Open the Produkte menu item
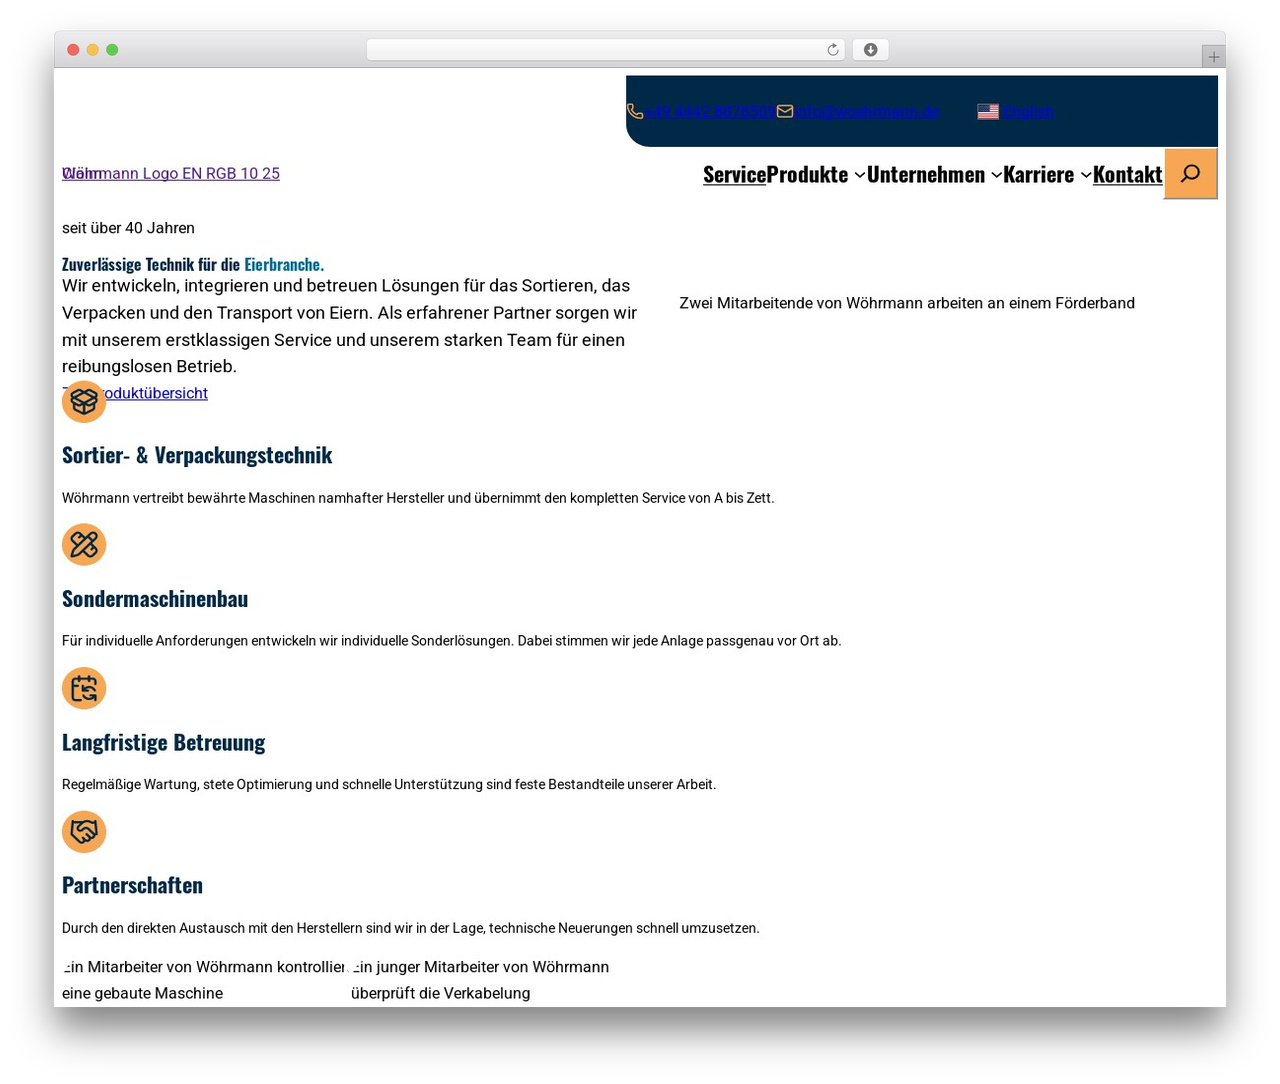This screenshot has height=1084, width=1280. [807, 174]
